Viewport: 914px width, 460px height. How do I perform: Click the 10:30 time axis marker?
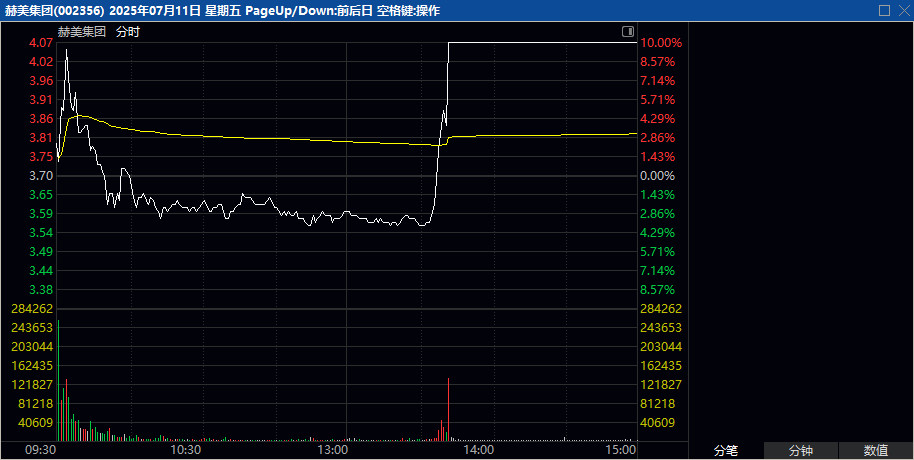tap(186, 451)
